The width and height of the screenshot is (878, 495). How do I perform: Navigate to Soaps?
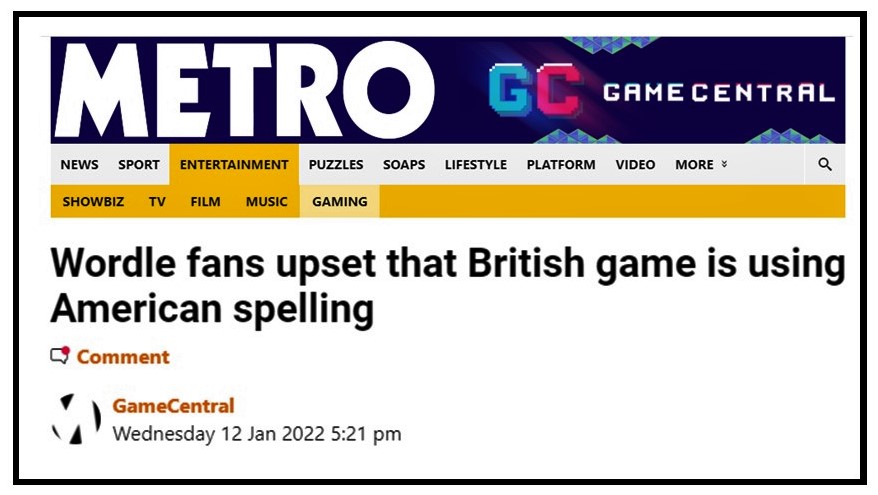click(x=404, y=165)
